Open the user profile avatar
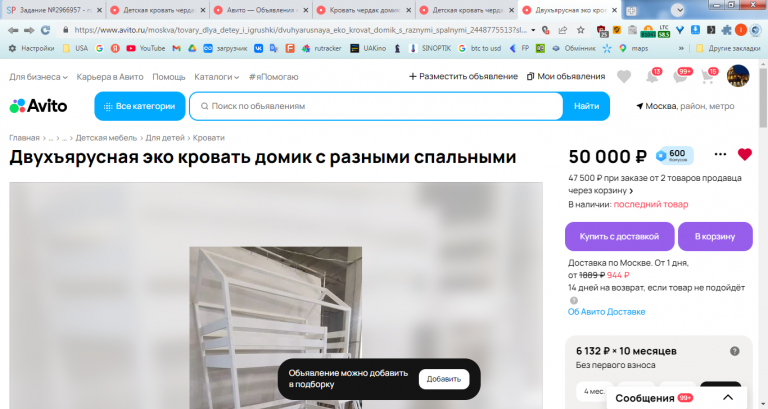The image size is (768, 409). tap(738, 76)
